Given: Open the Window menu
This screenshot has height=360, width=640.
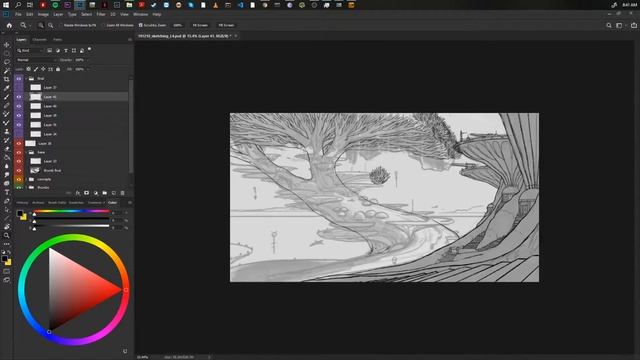Looking at the screenshot, I should pyautogui.click(x=140, y=14).
